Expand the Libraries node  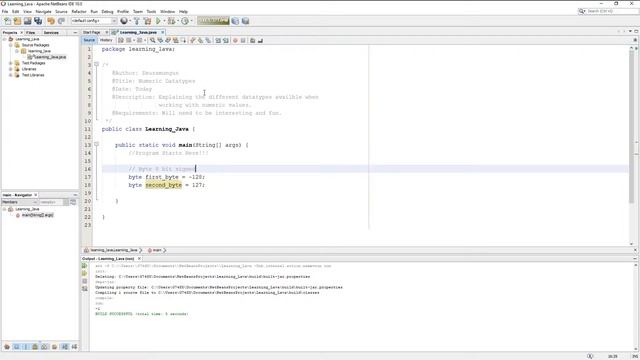[x=11, y=69]
